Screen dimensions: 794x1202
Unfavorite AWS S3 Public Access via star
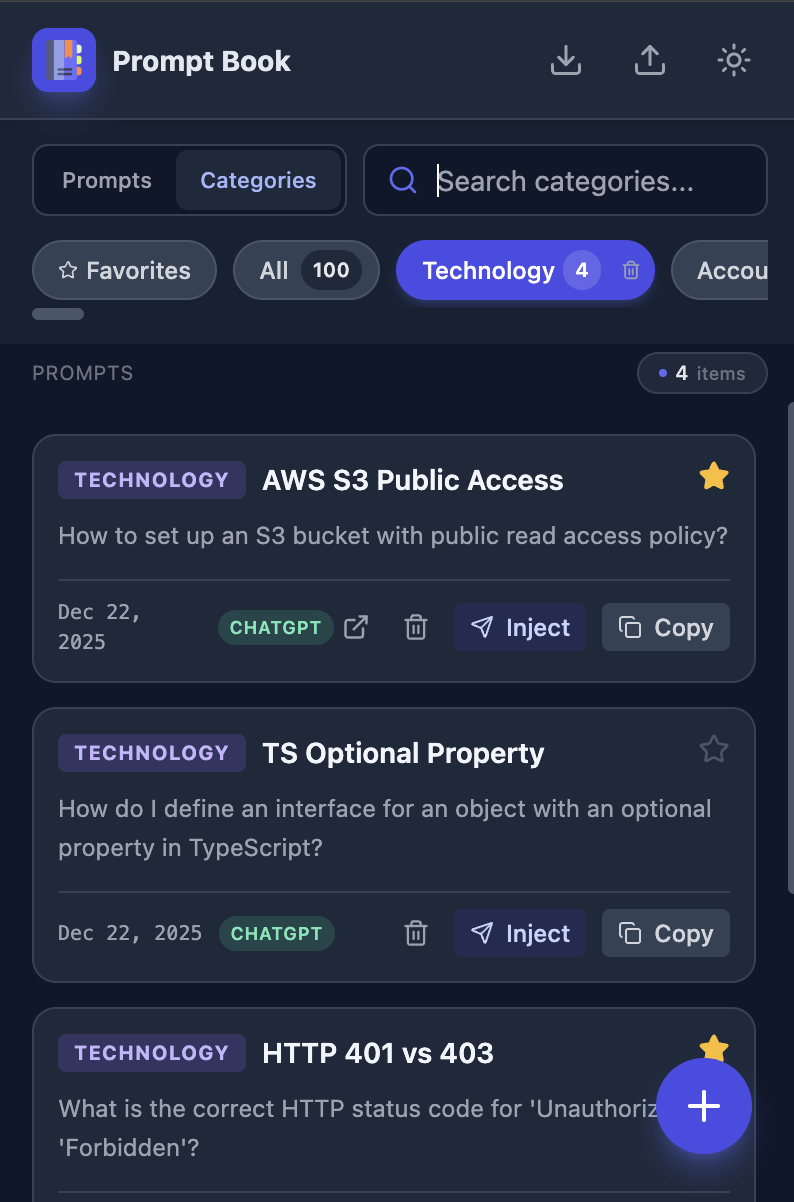click(713, 477)
